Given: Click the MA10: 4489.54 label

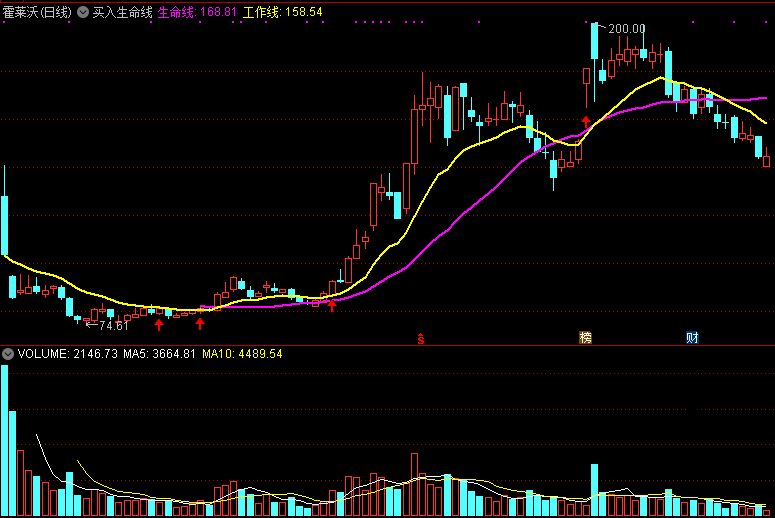Looking at the screenshot, I should (x=242, y=354).
